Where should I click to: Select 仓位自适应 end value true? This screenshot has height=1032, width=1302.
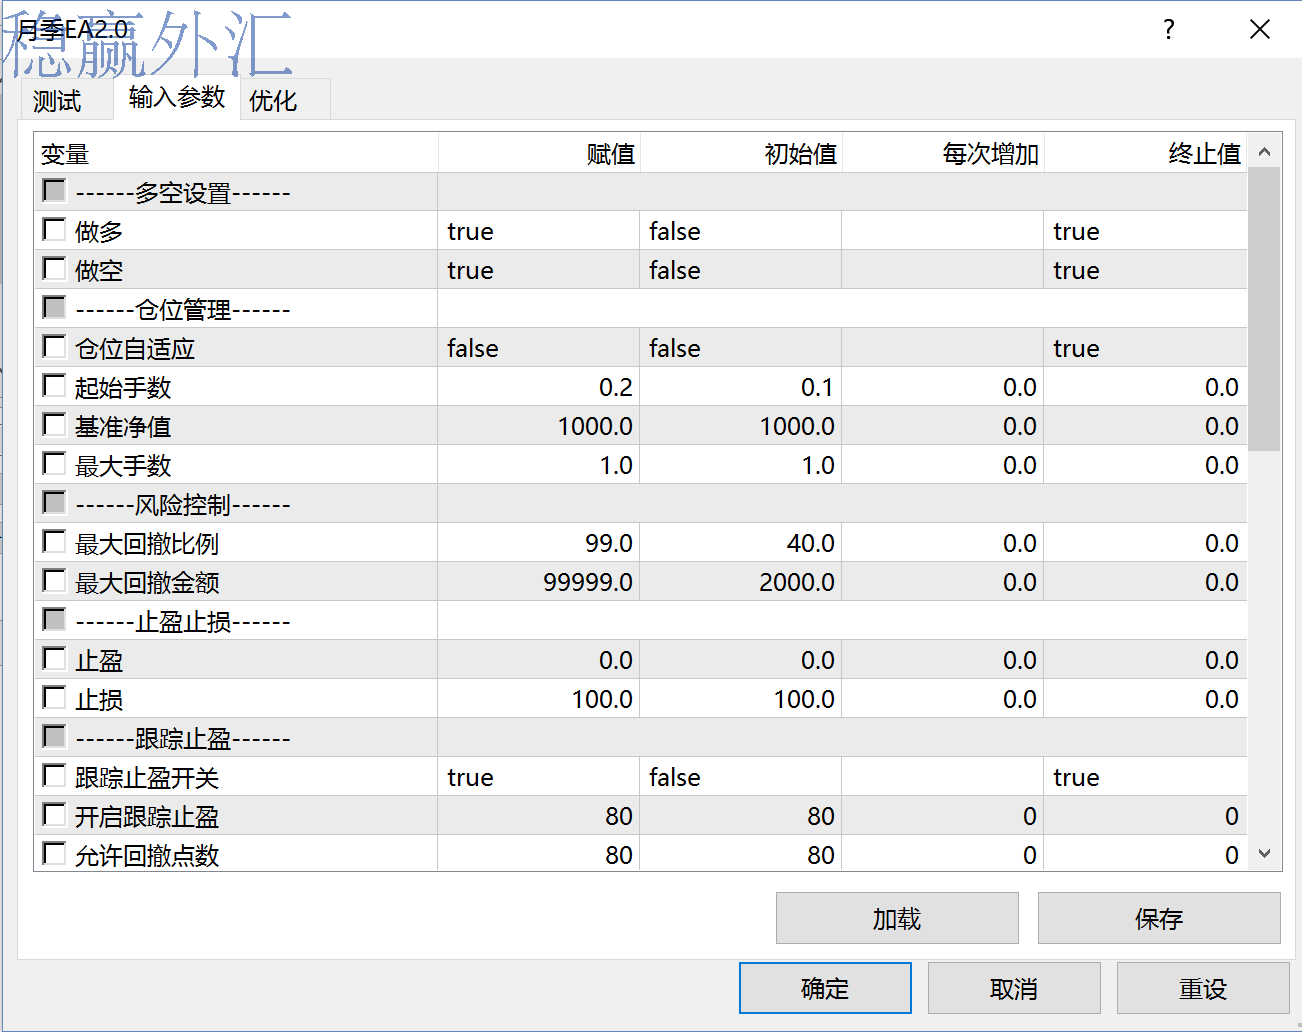1145,348
